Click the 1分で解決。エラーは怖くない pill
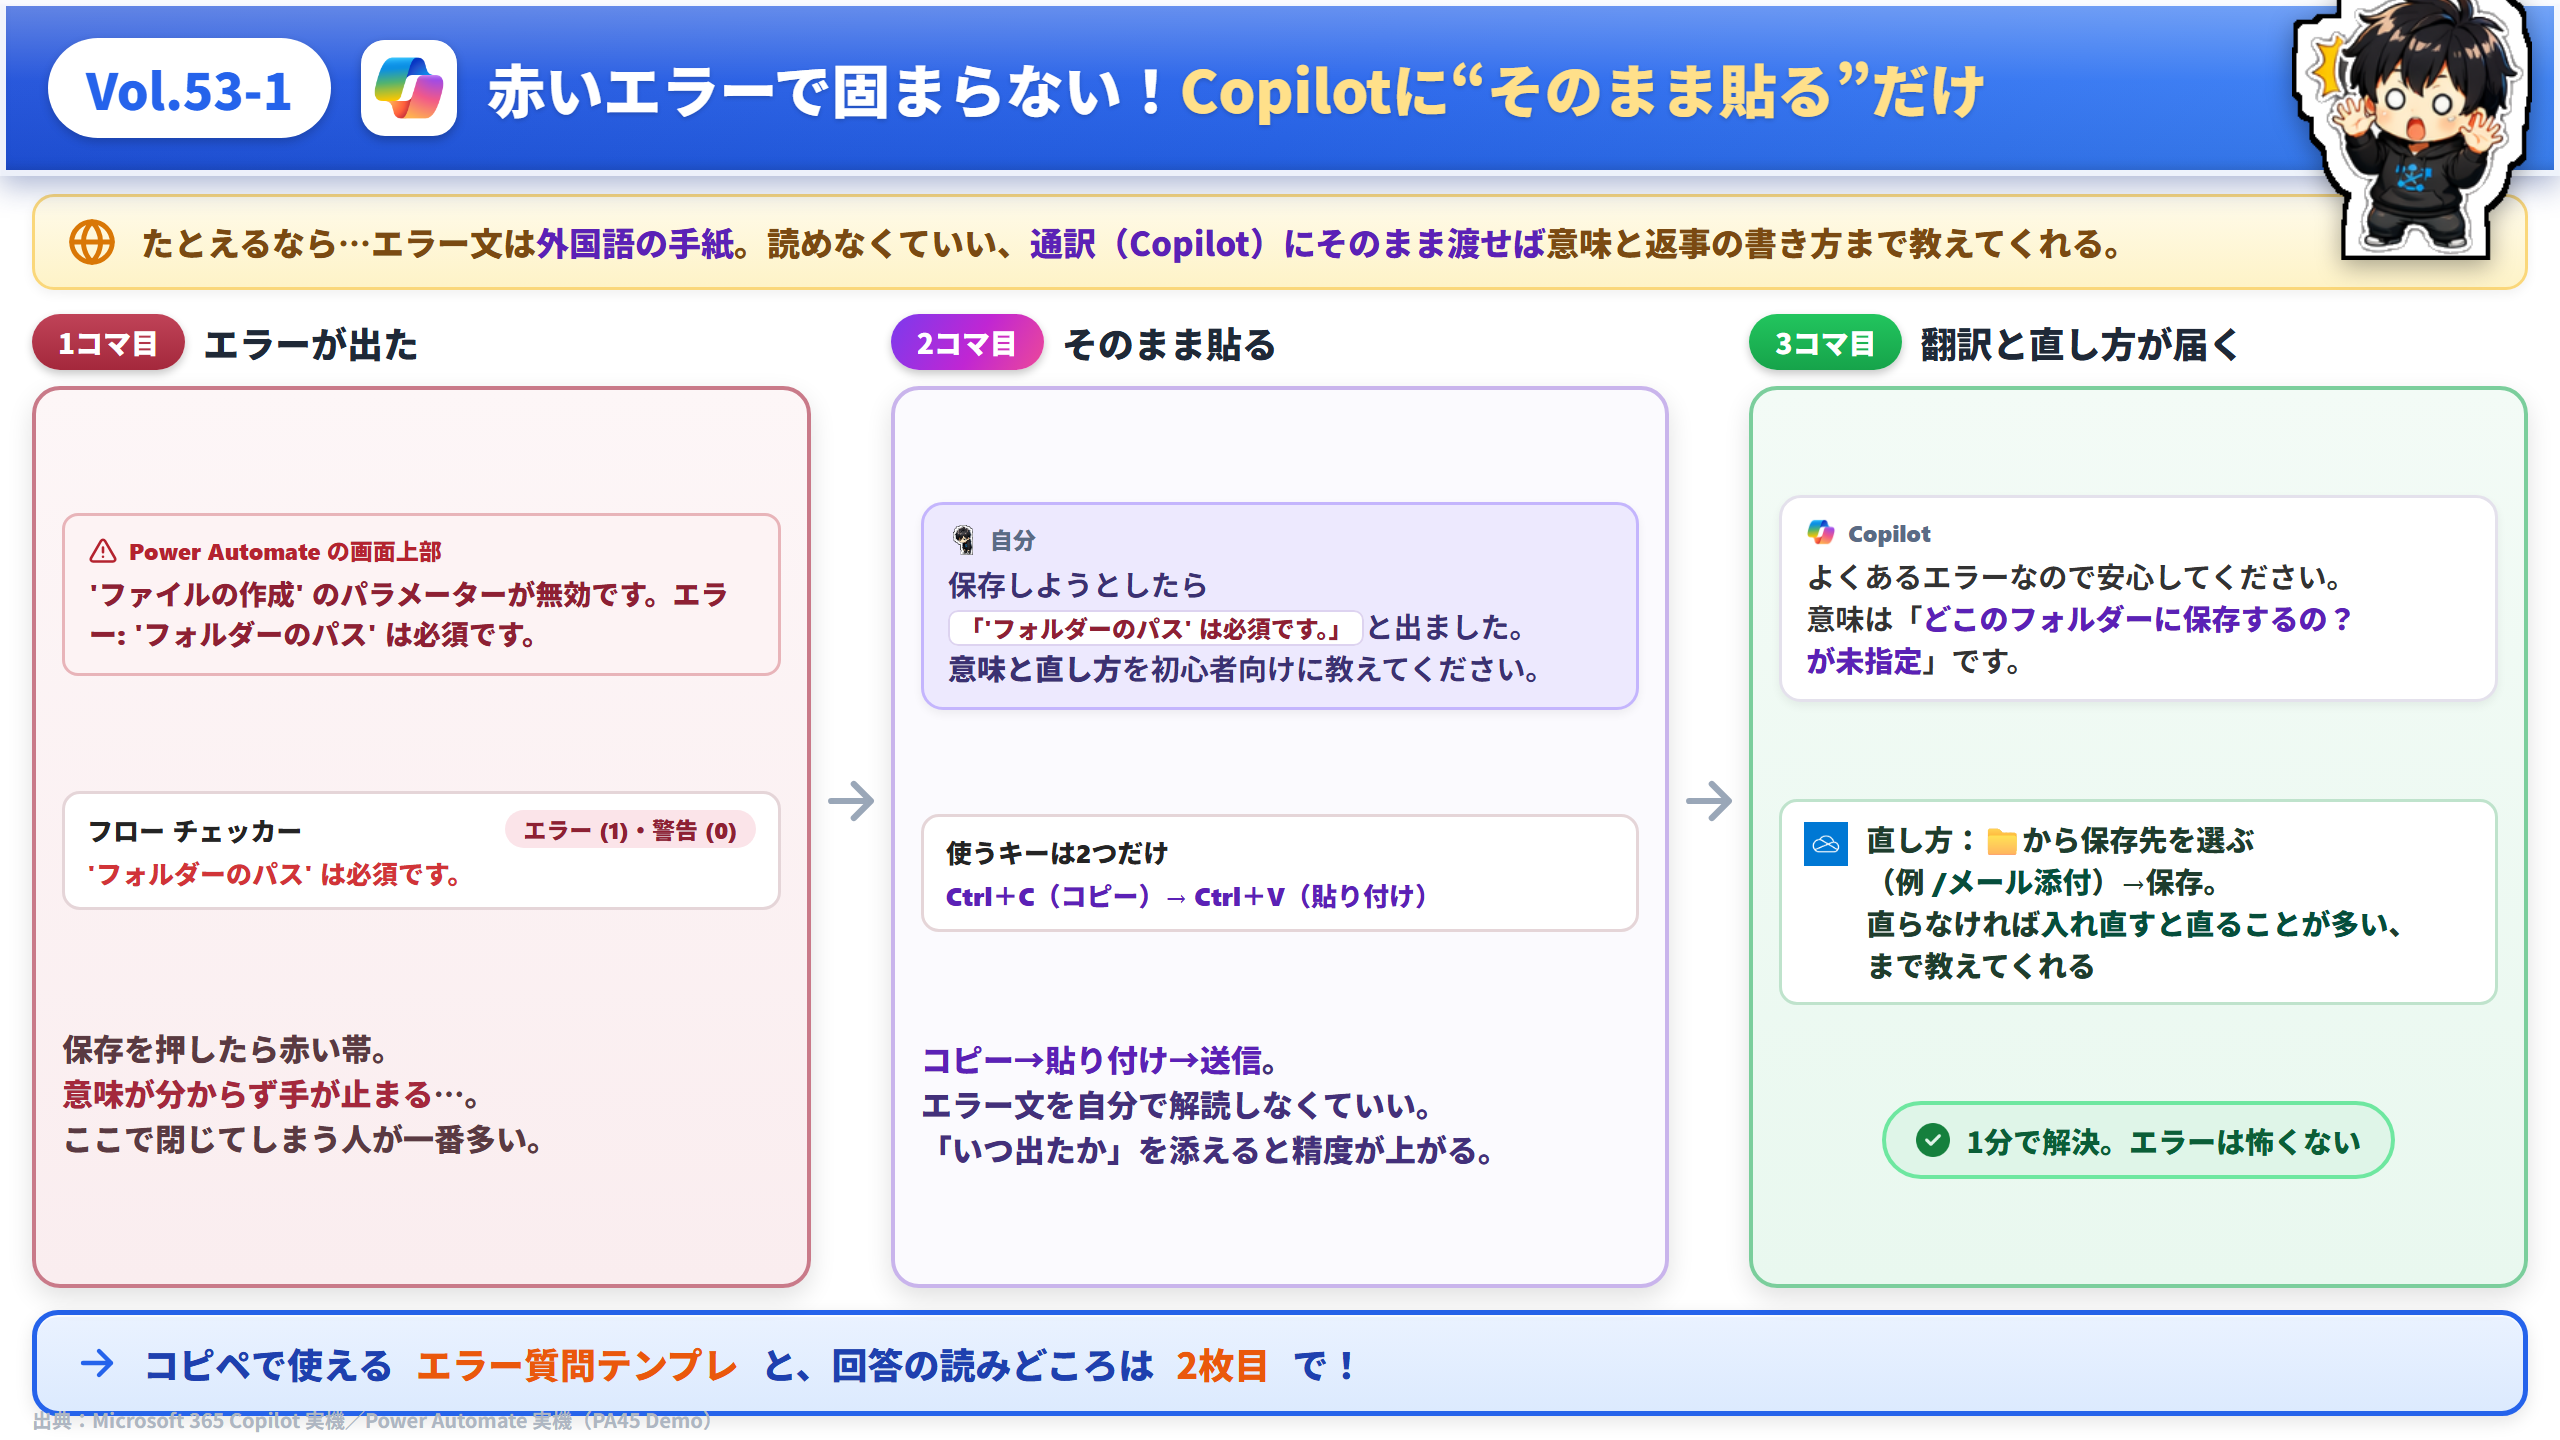Image resolution: width=2560 pixels, height=1440 pixels. click(2138, 1140)
